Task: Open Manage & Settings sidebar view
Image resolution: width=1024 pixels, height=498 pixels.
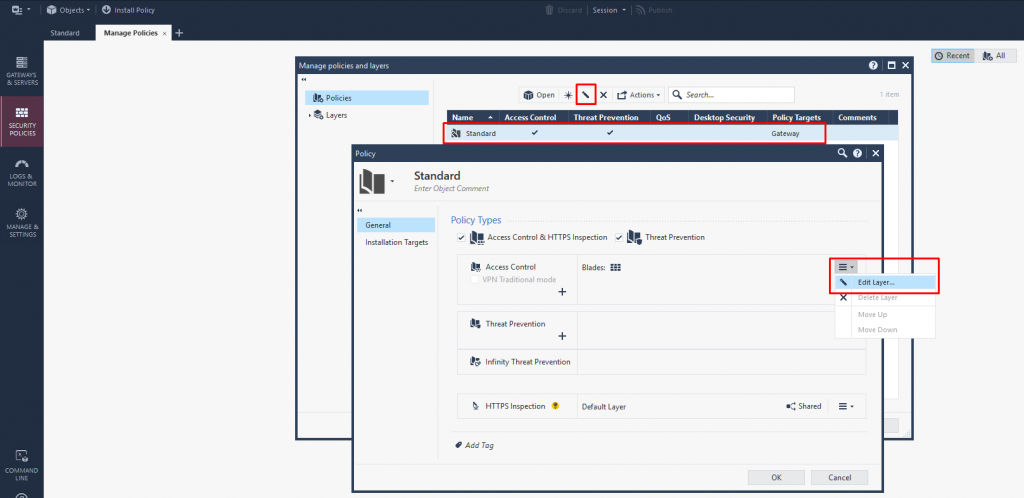Action: coord(21,222)
